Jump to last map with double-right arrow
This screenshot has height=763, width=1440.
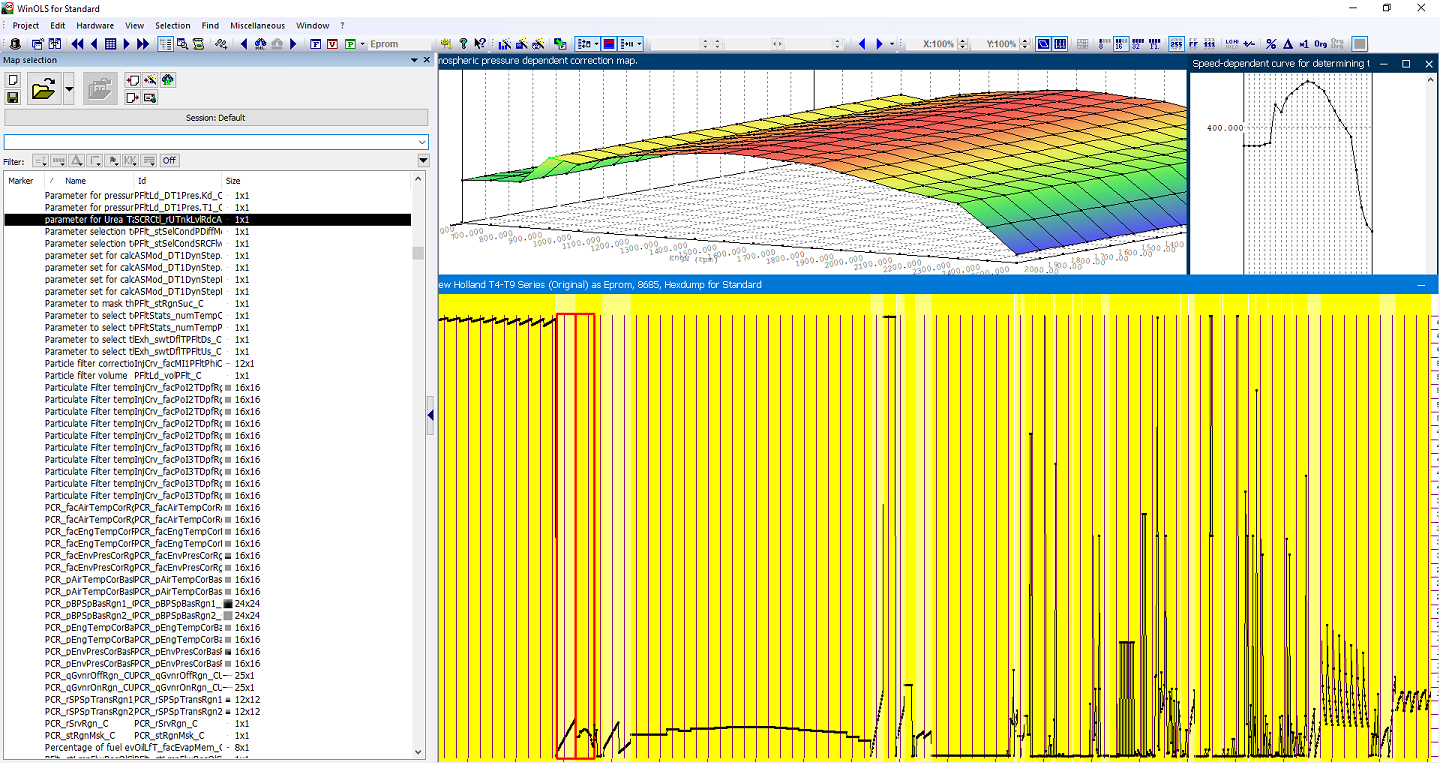[143, 44]
